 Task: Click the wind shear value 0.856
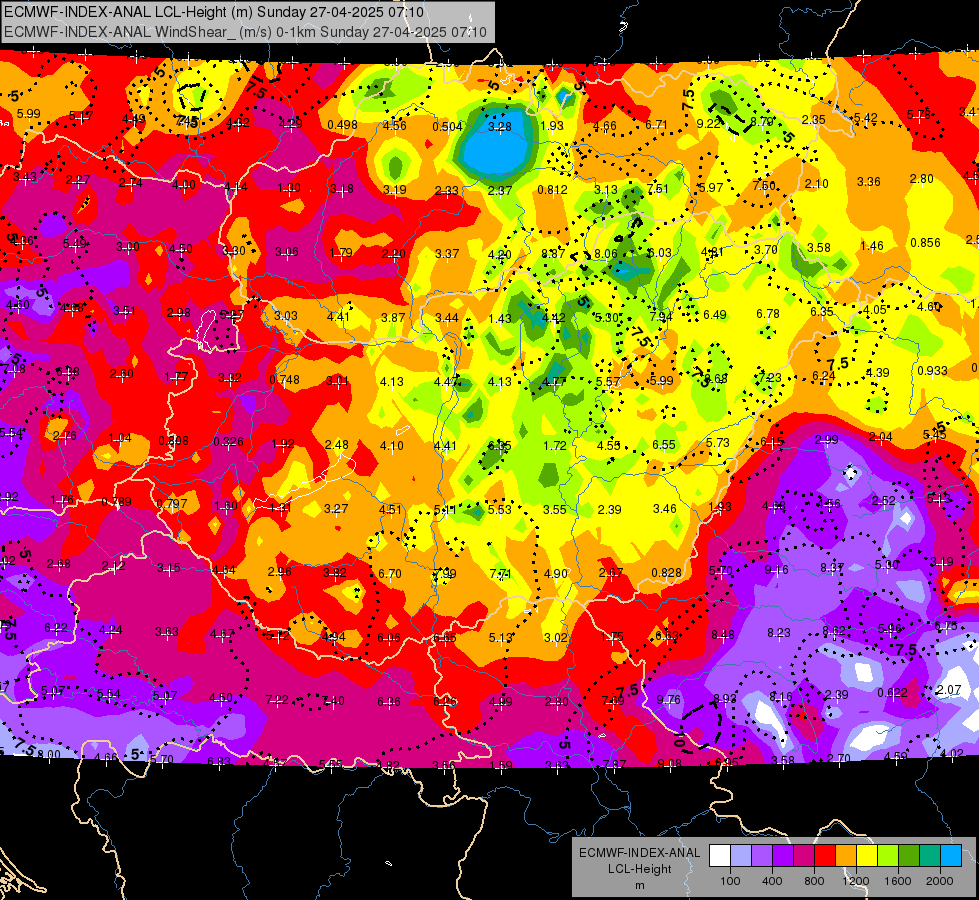click(925, 242)
